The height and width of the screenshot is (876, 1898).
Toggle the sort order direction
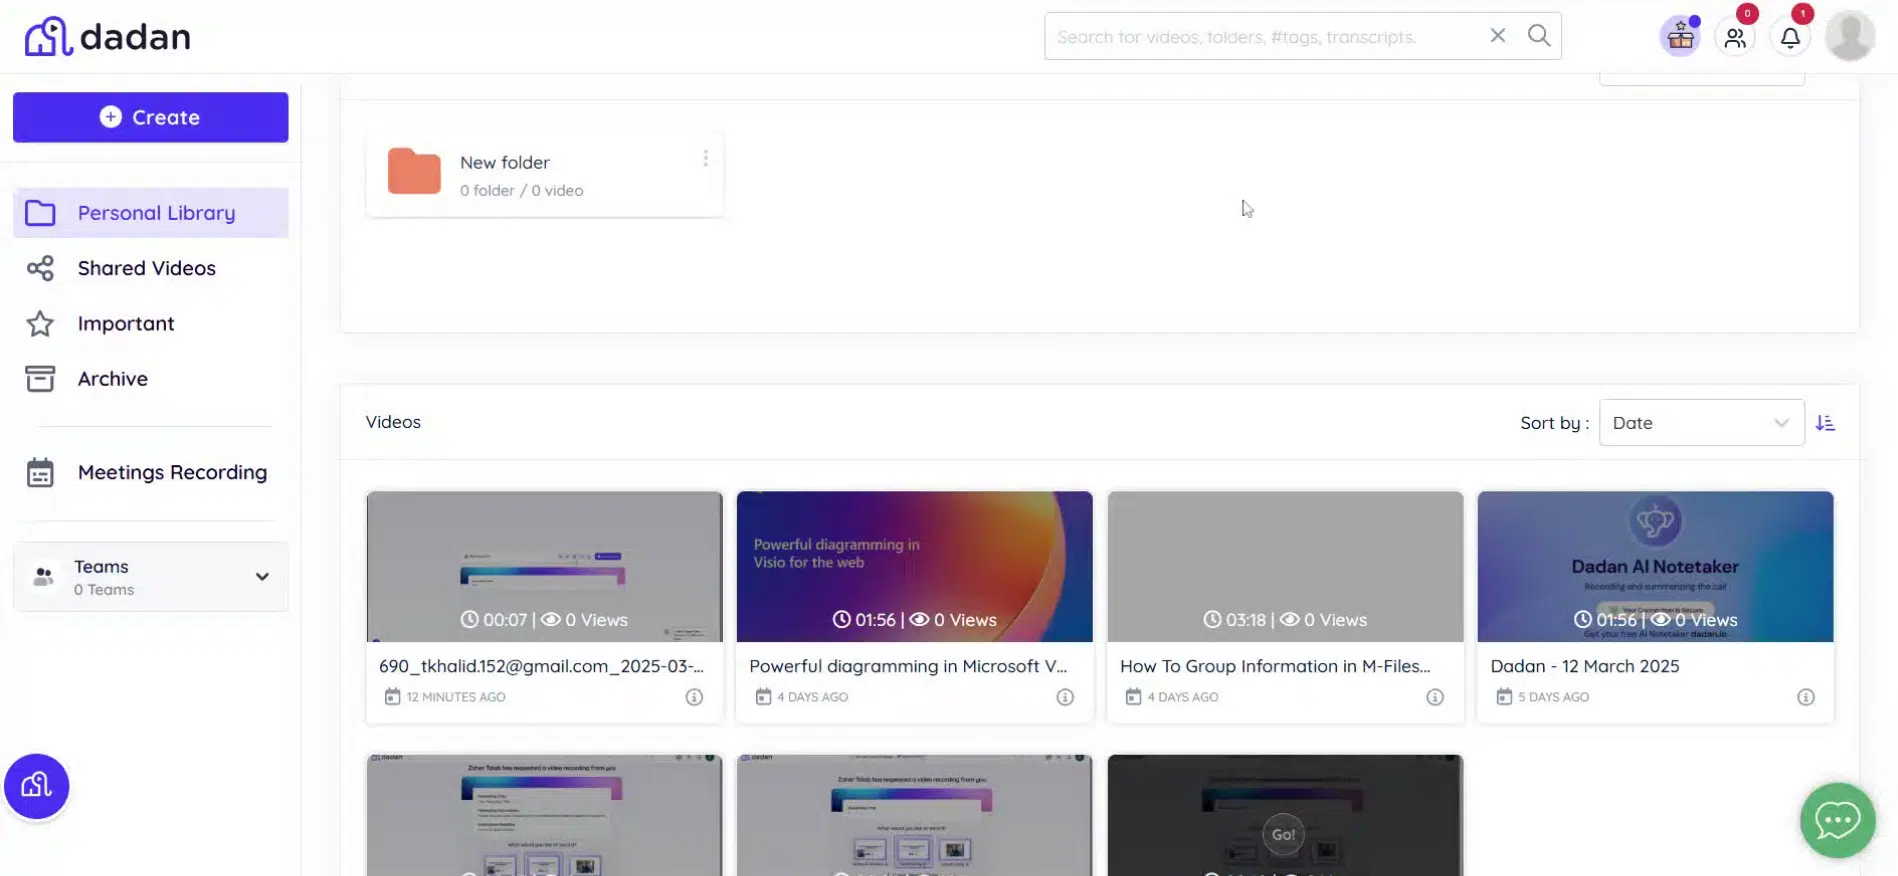point(1825,423)
